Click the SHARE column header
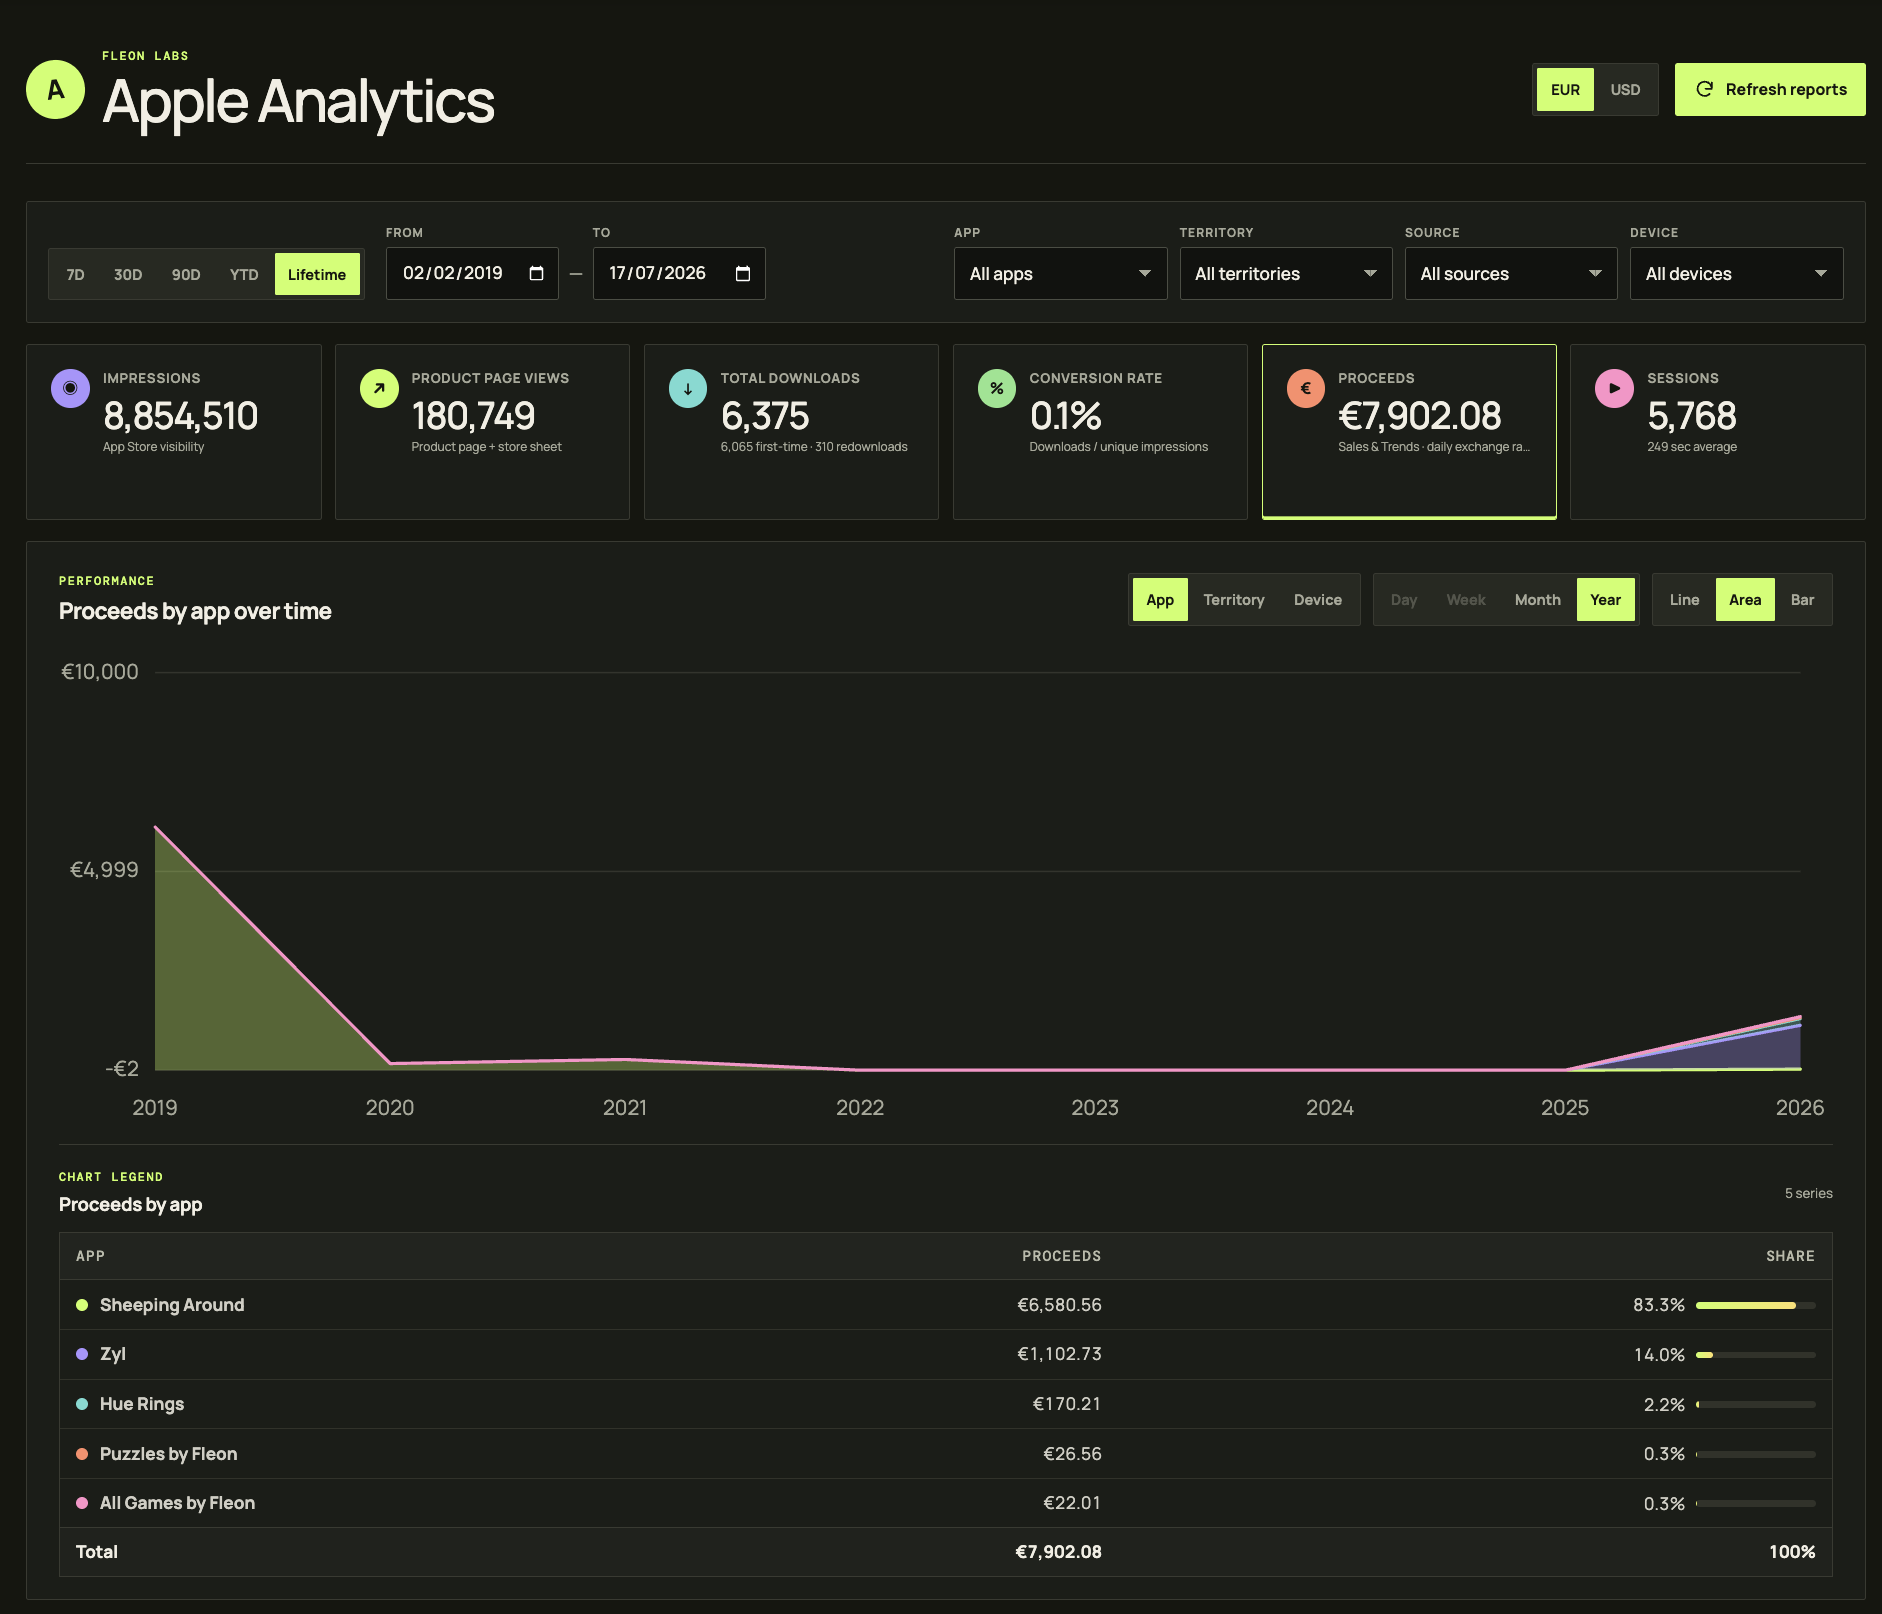 point(1790,1256)
